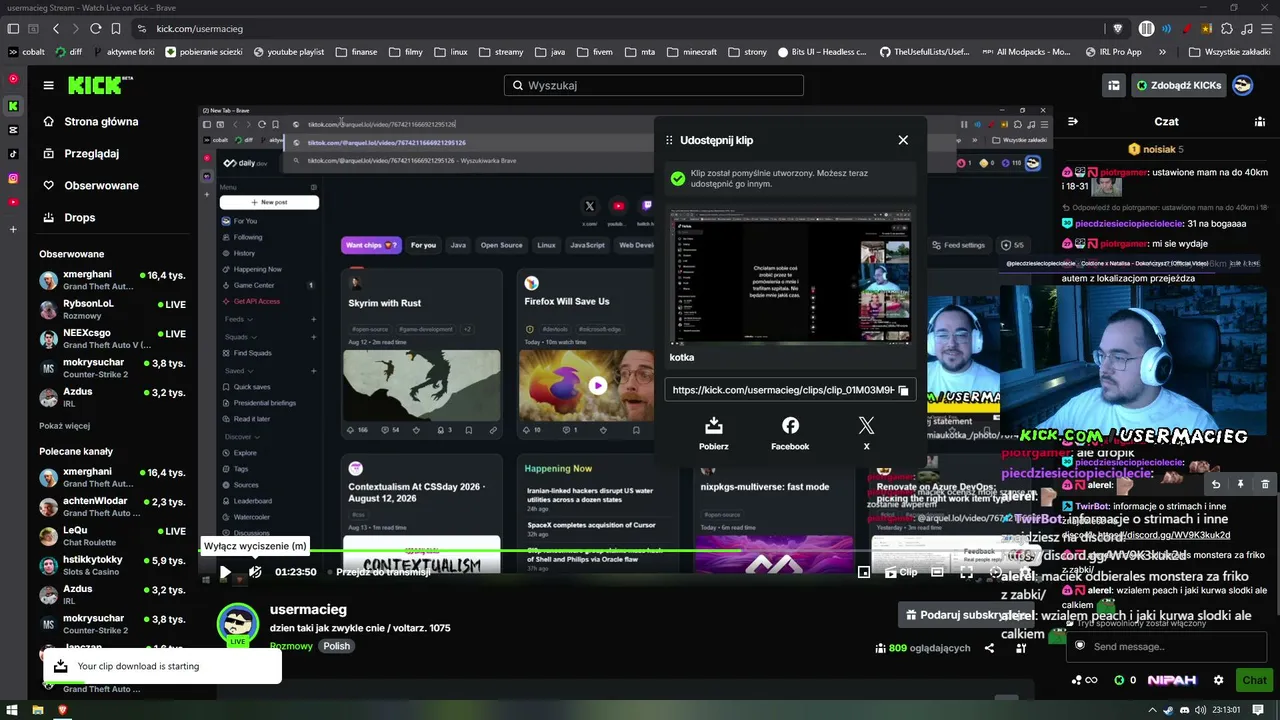
Task: Share the clip on X
Action: click(866, 433)
